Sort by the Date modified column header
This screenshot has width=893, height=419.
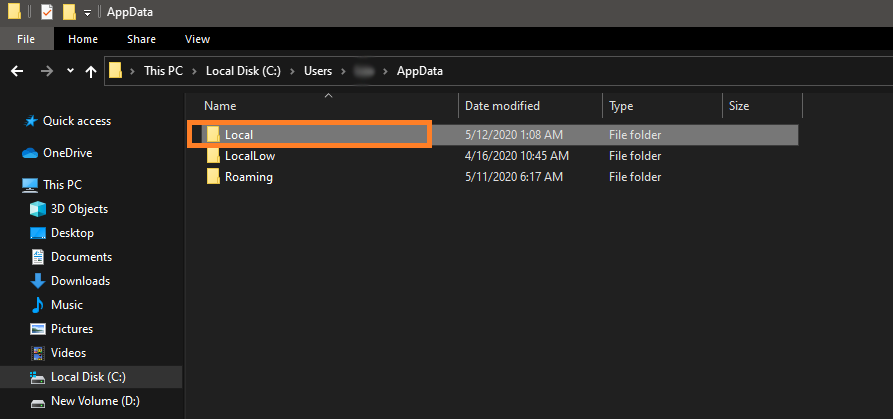pos(502,106)
